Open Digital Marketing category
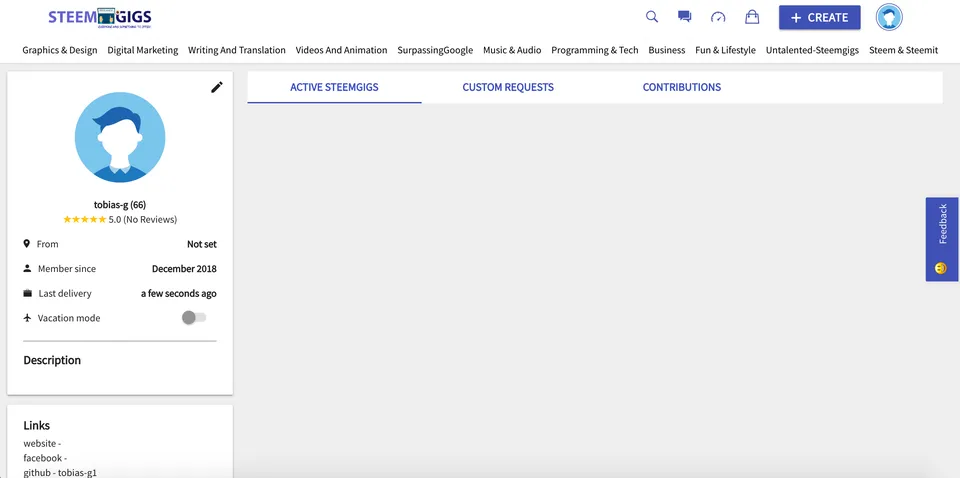Screen dimensions: 960x478 pyautogui.click(x=143, y=50)
